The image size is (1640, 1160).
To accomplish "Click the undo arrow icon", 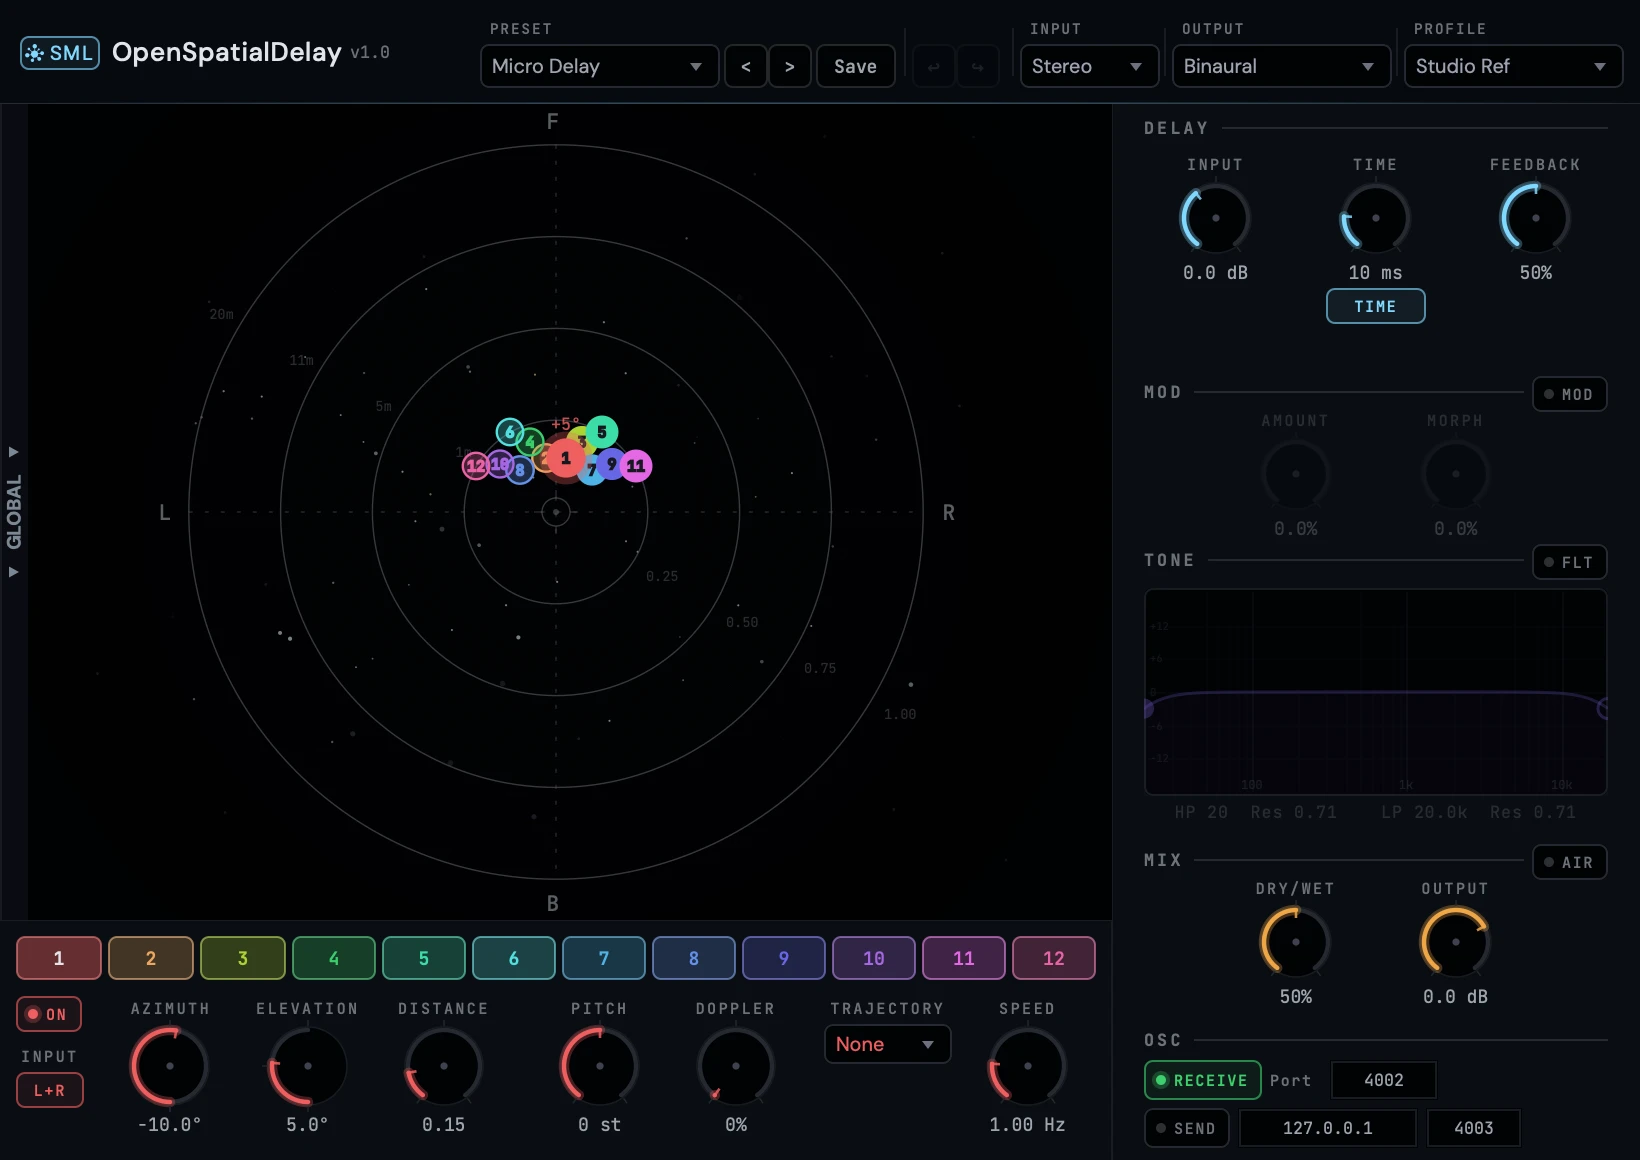I will [x=934, y=67].
